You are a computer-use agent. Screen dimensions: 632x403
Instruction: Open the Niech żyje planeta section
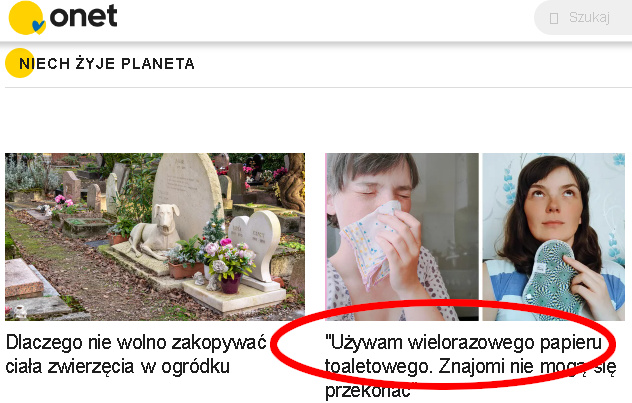tap(107, 64)
